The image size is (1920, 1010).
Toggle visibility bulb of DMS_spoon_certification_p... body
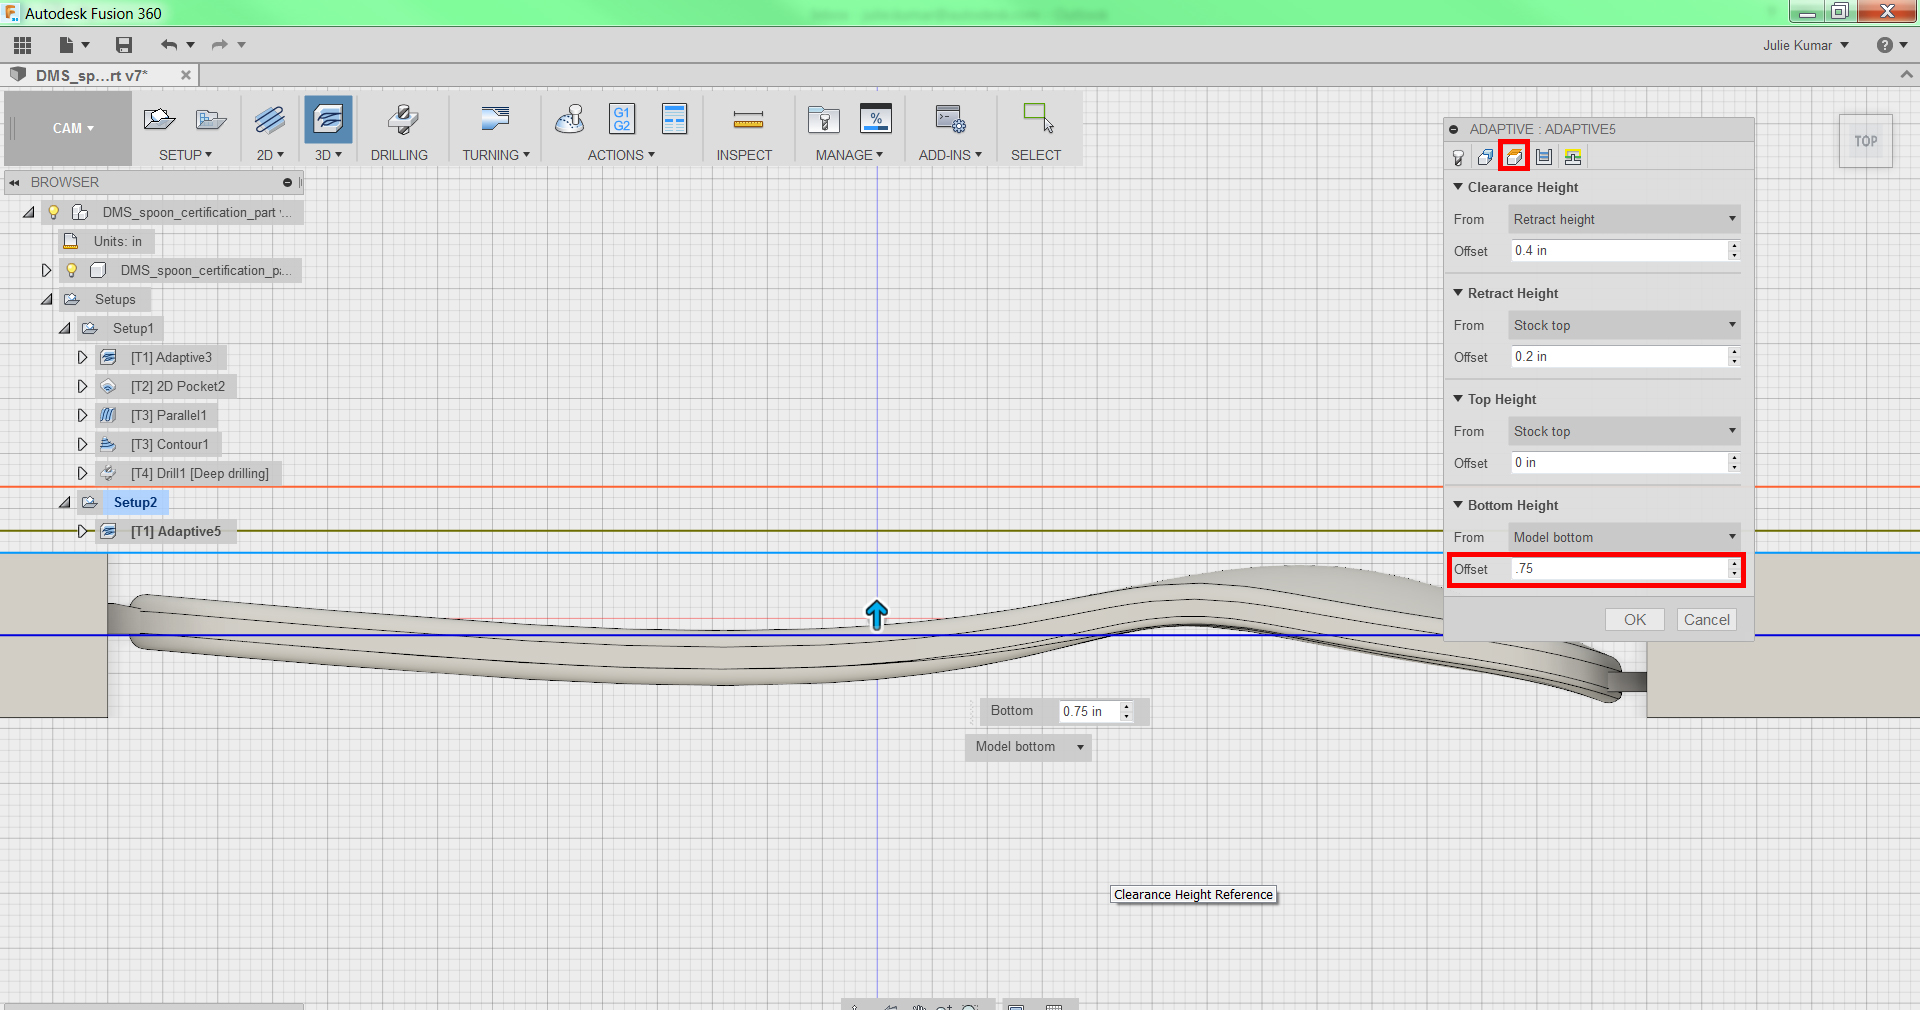pyautogui.click(x=72, y=270)
